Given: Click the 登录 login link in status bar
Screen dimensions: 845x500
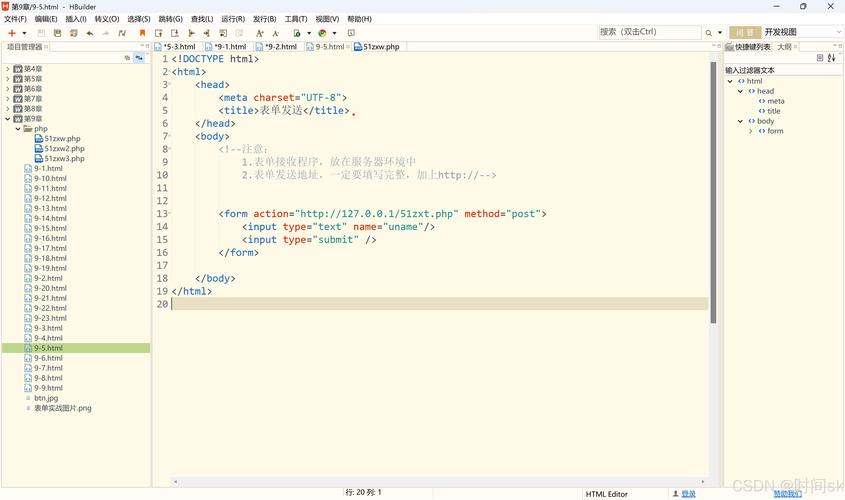Looking at the screenshot, I should (688, 493).
